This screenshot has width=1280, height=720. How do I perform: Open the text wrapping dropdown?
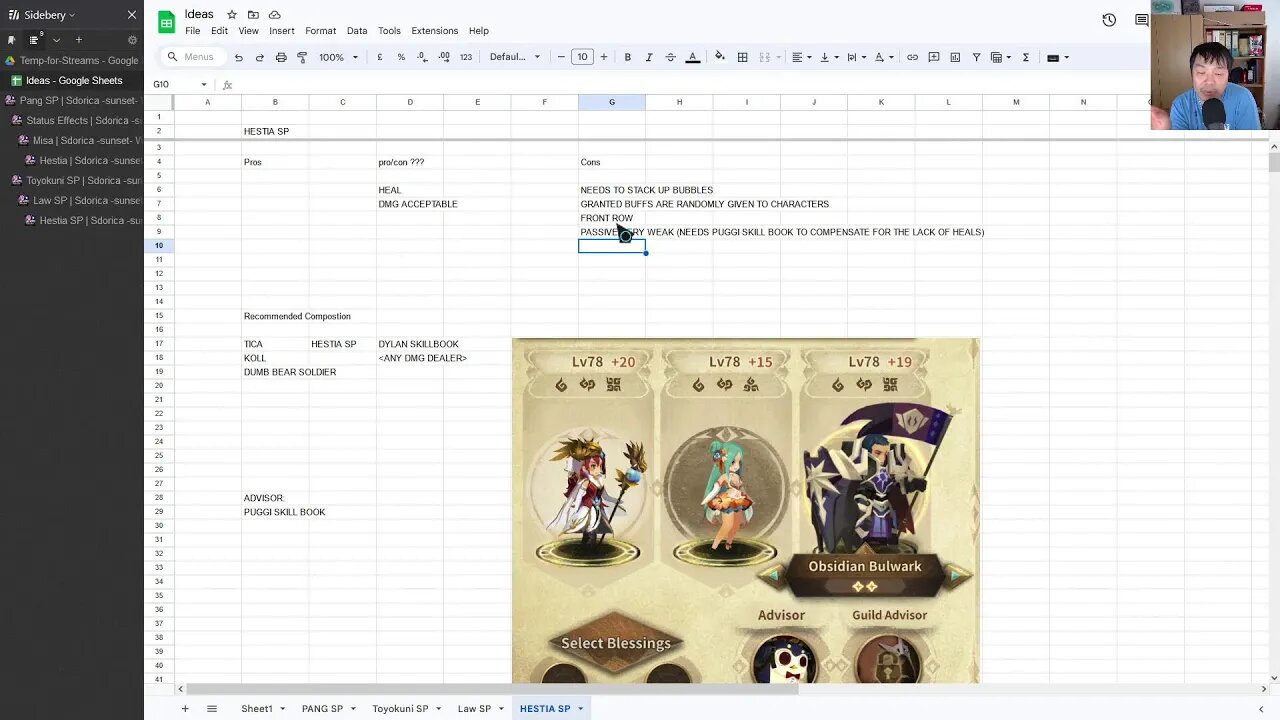856,57
